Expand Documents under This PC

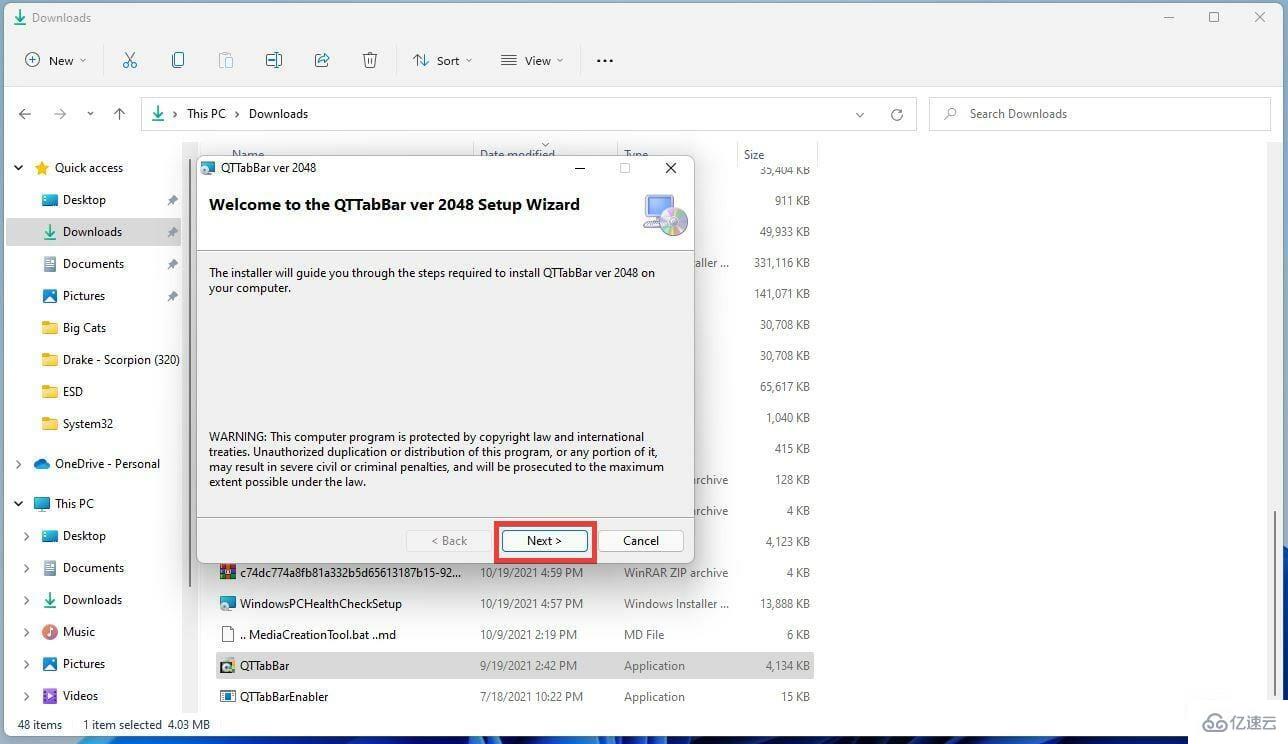tap(27, 568)
